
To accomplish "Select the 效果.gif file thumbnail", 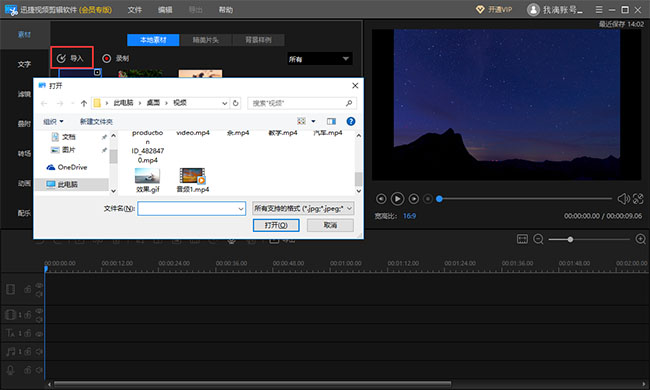I will point(148,176).
